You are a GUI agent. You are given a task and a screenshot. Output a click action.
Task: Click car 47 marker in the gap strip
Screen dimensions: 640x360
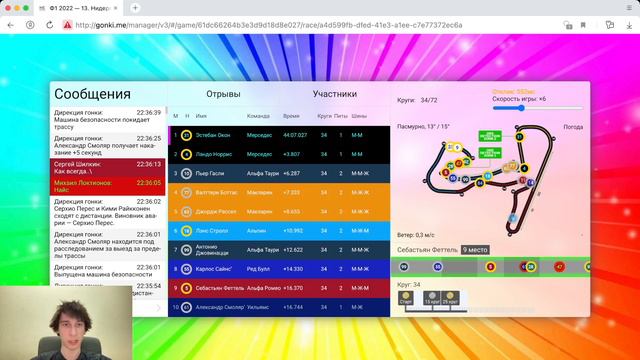pyautogui.click(x=559, y=267)
